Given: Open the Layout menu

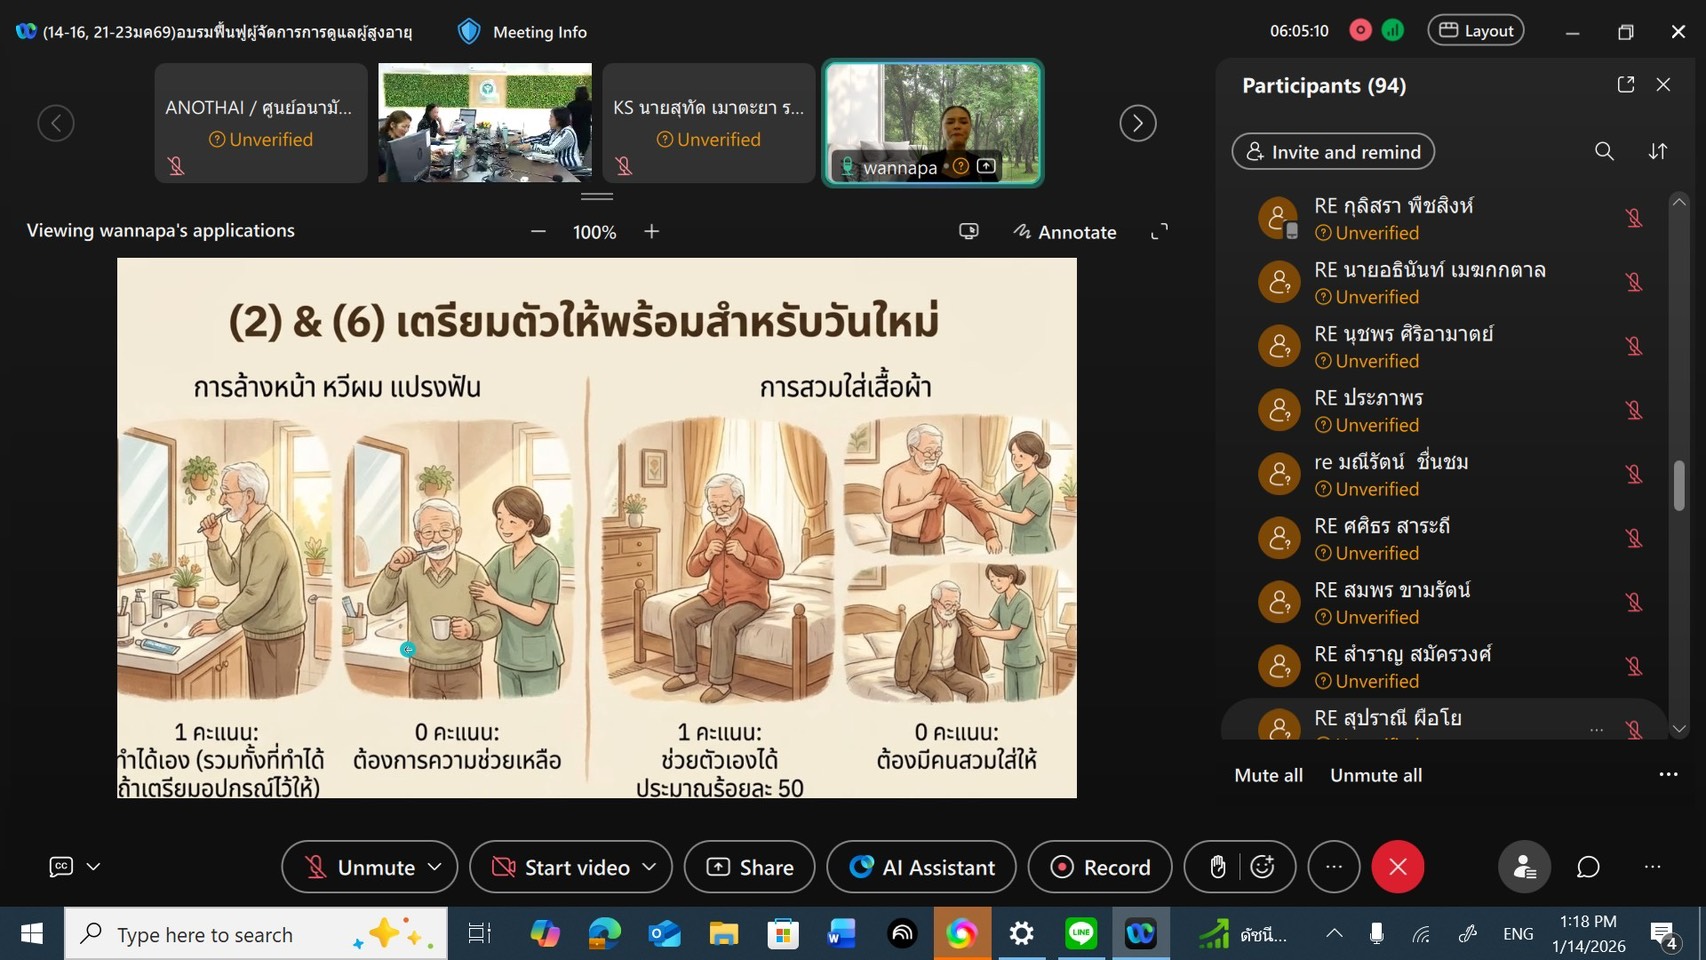Looking at the screenshot, I should click(x=1476, y=31).
